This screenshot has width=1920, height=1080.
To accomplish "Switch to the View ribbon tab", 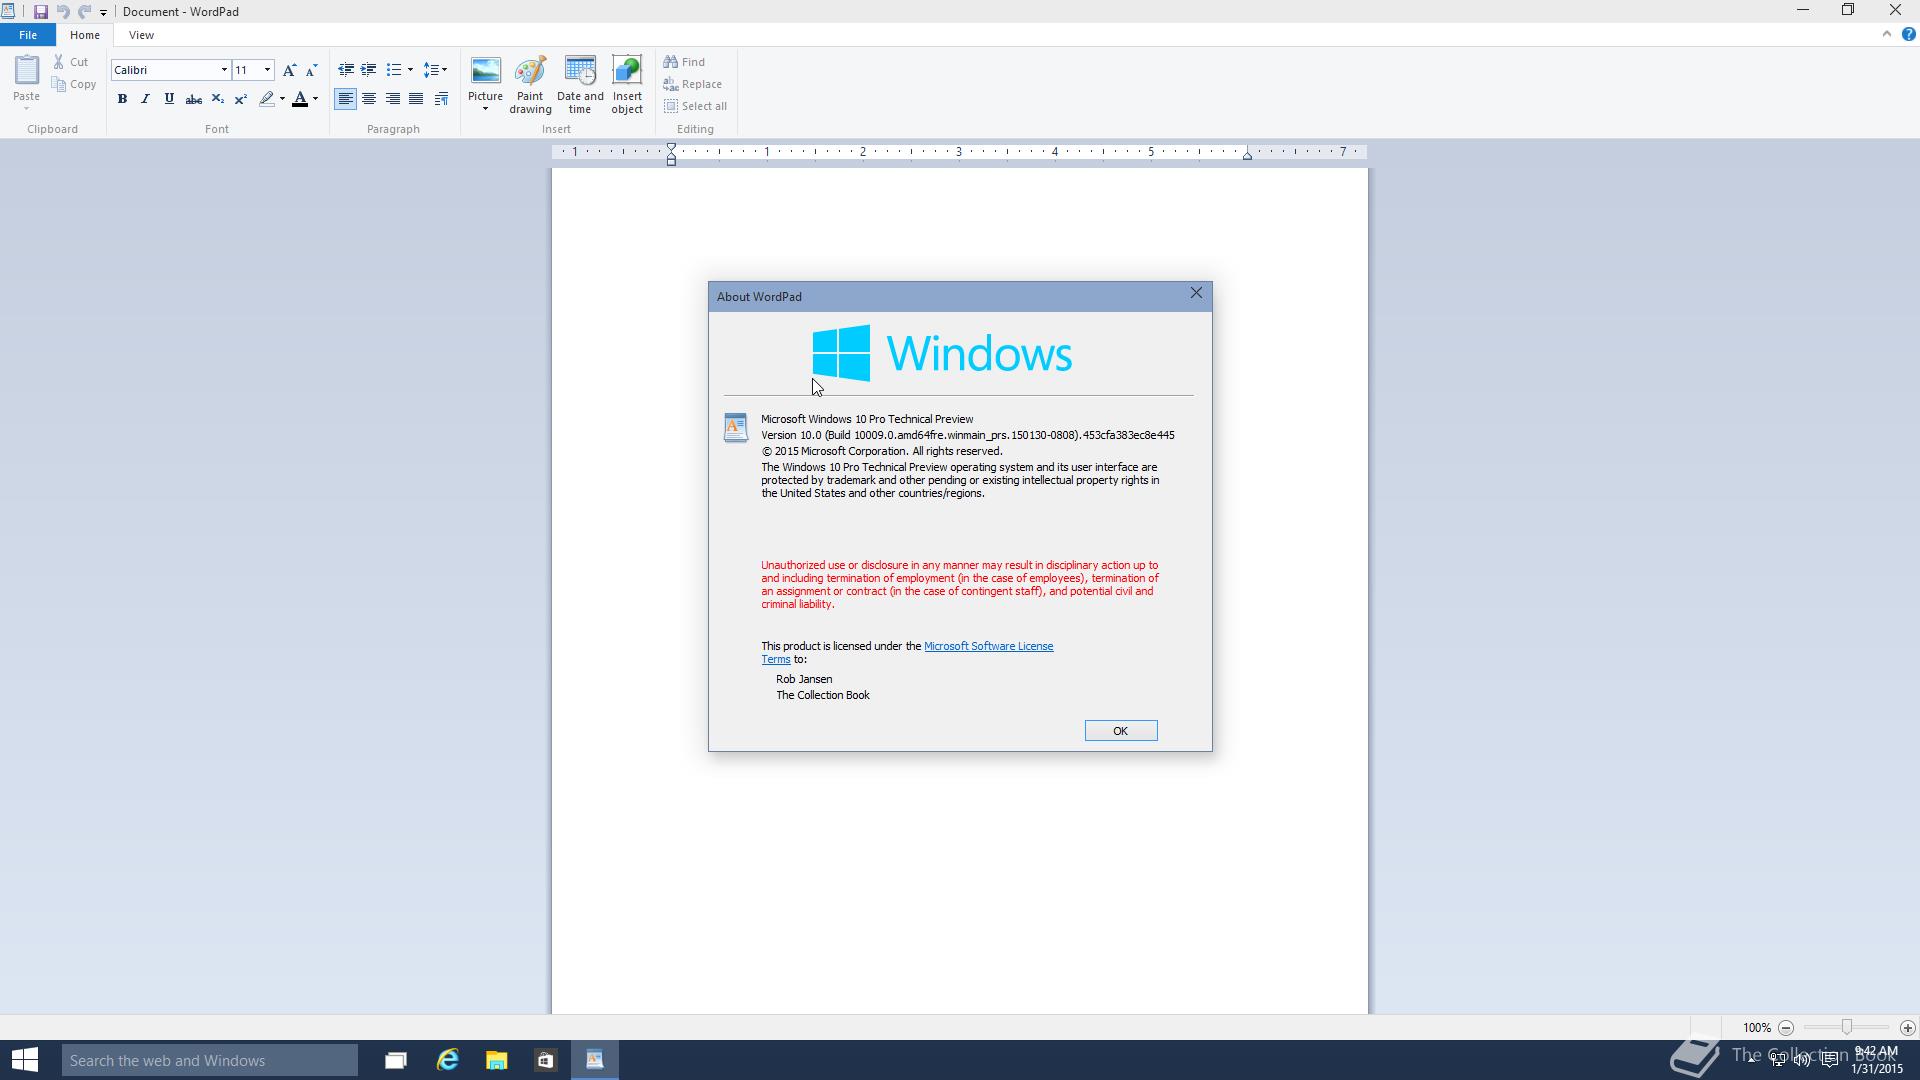I will (x=141, y=35).
